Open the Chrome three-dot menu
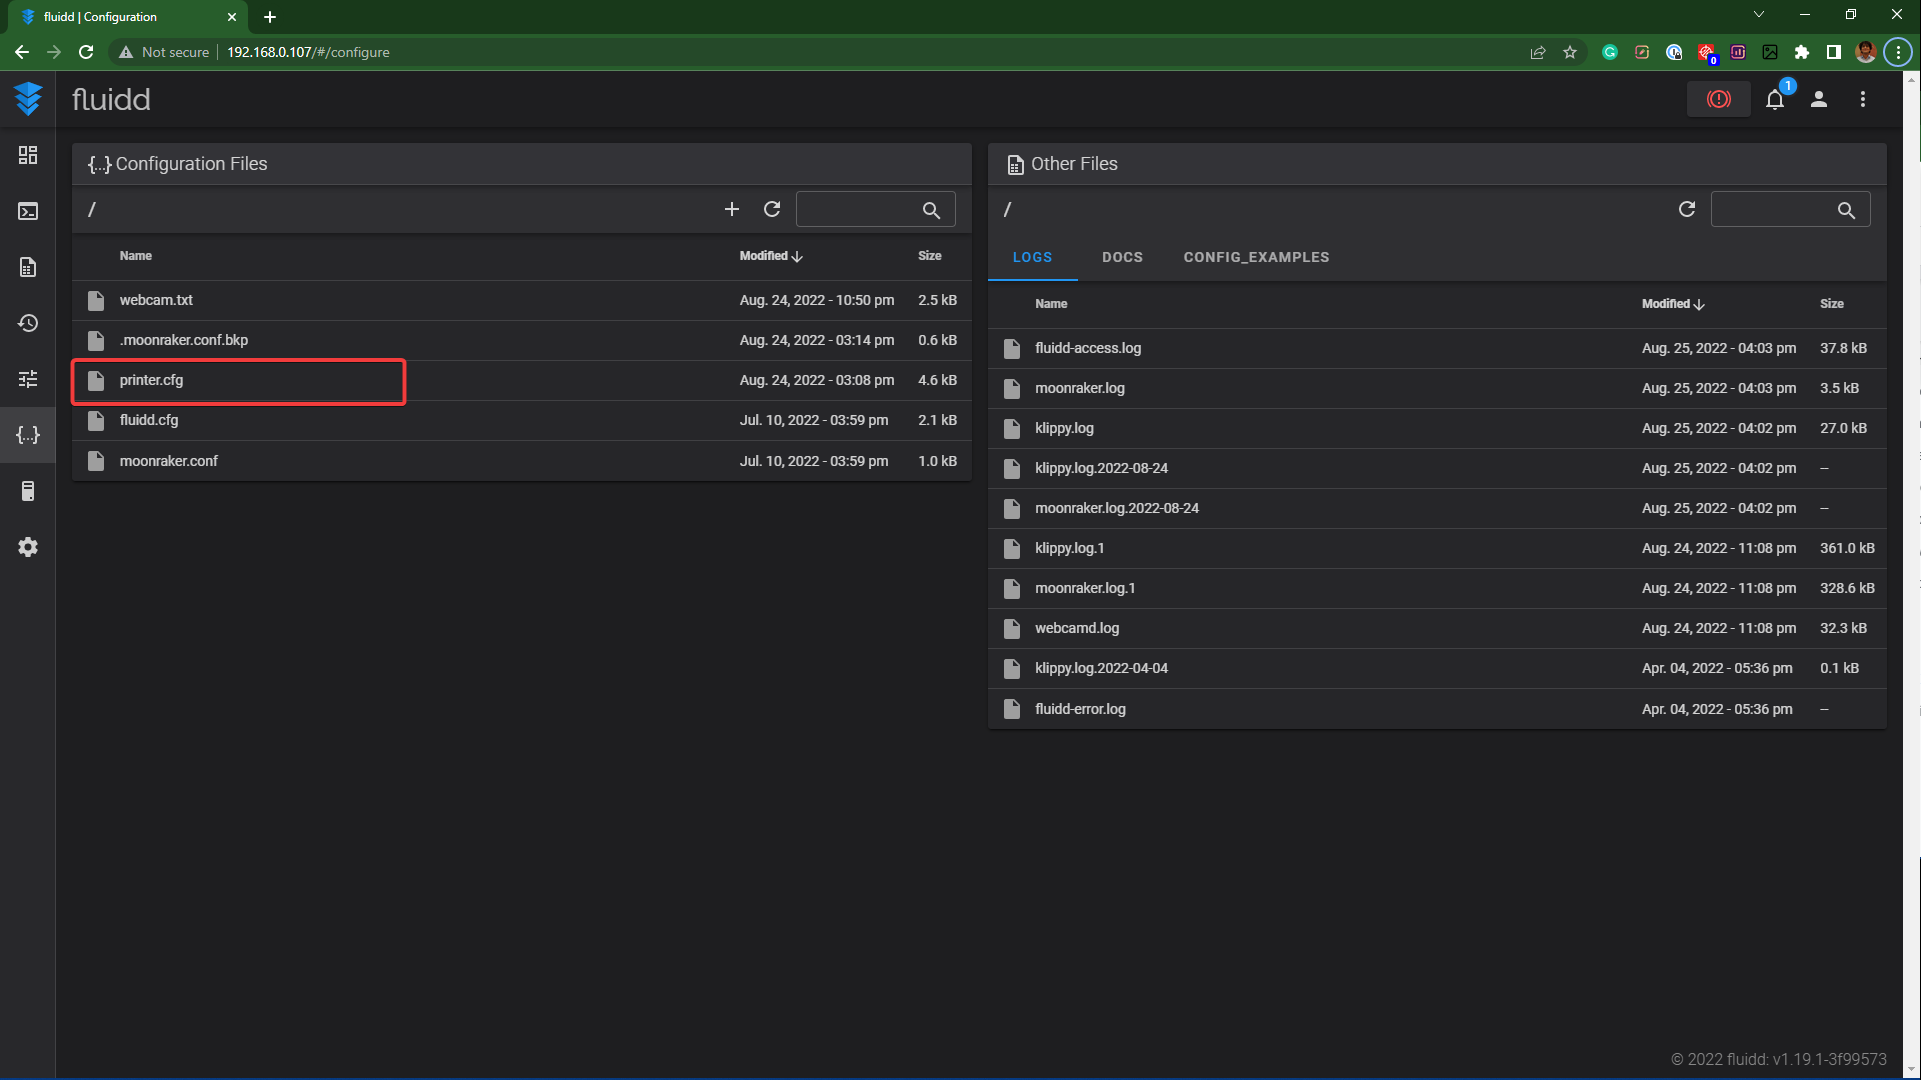This screenshot has width=1921, height=1080. click(x=1898, y=52)
